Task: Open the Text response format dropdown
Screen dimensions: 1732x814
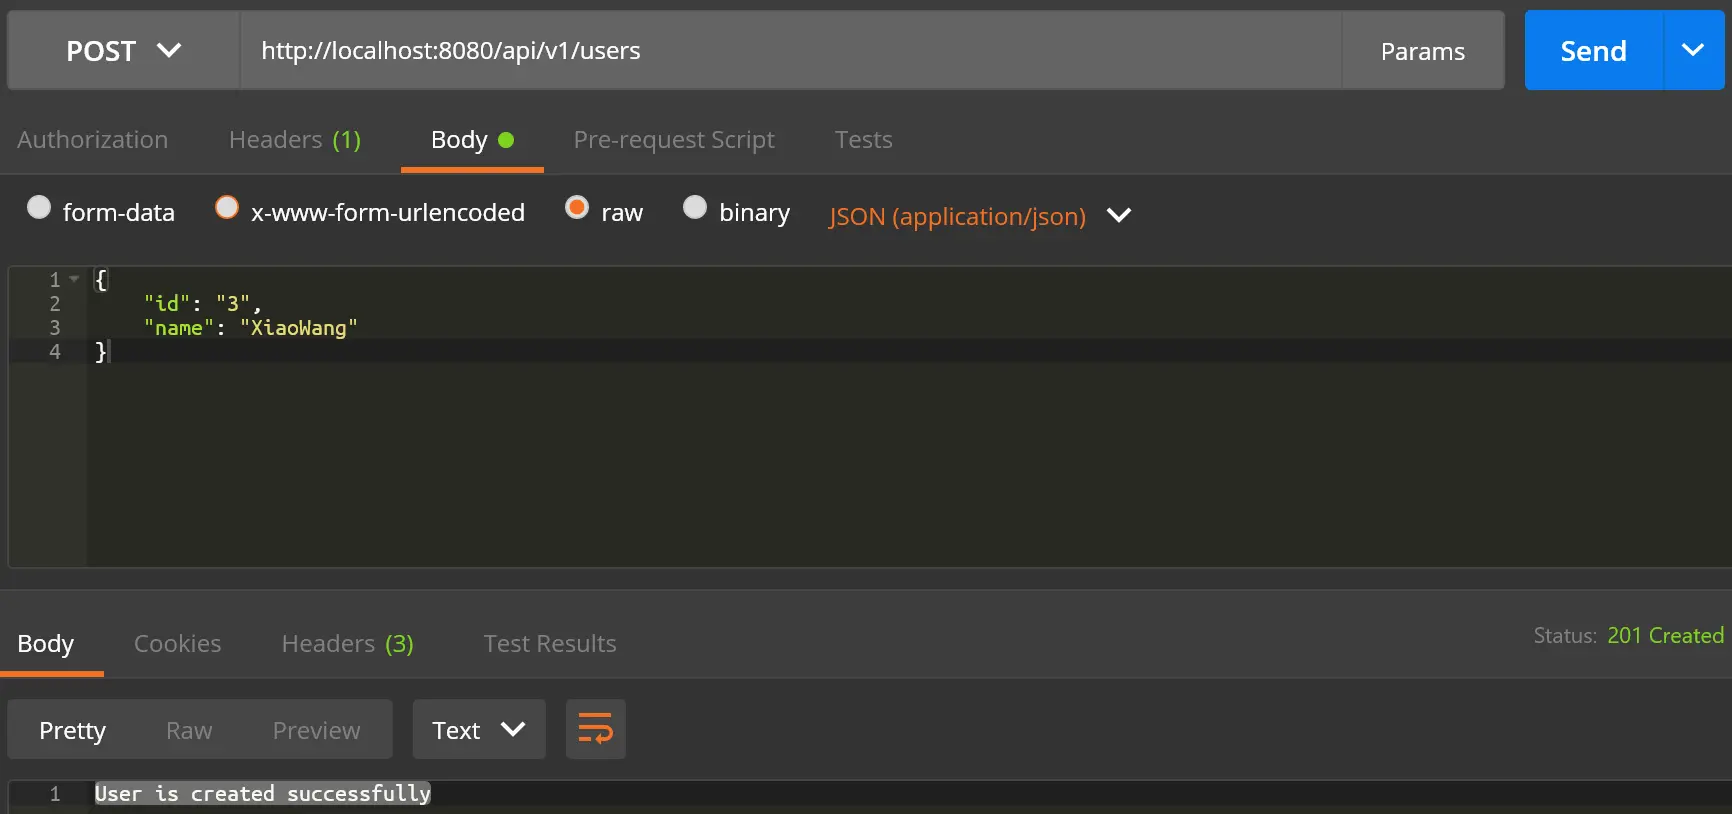Action: [x=479, y=729]
